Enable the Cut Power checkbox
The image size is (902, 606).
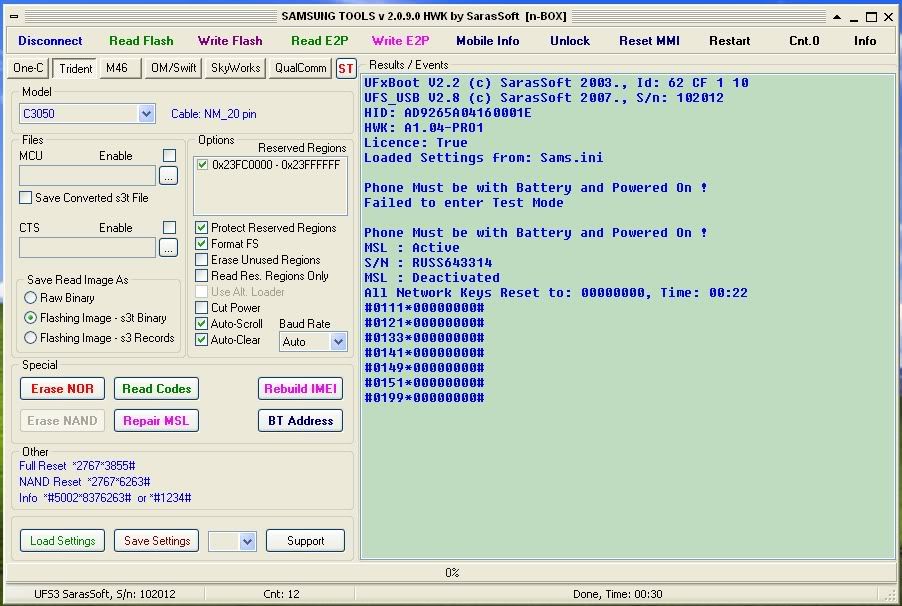point(201,308)
